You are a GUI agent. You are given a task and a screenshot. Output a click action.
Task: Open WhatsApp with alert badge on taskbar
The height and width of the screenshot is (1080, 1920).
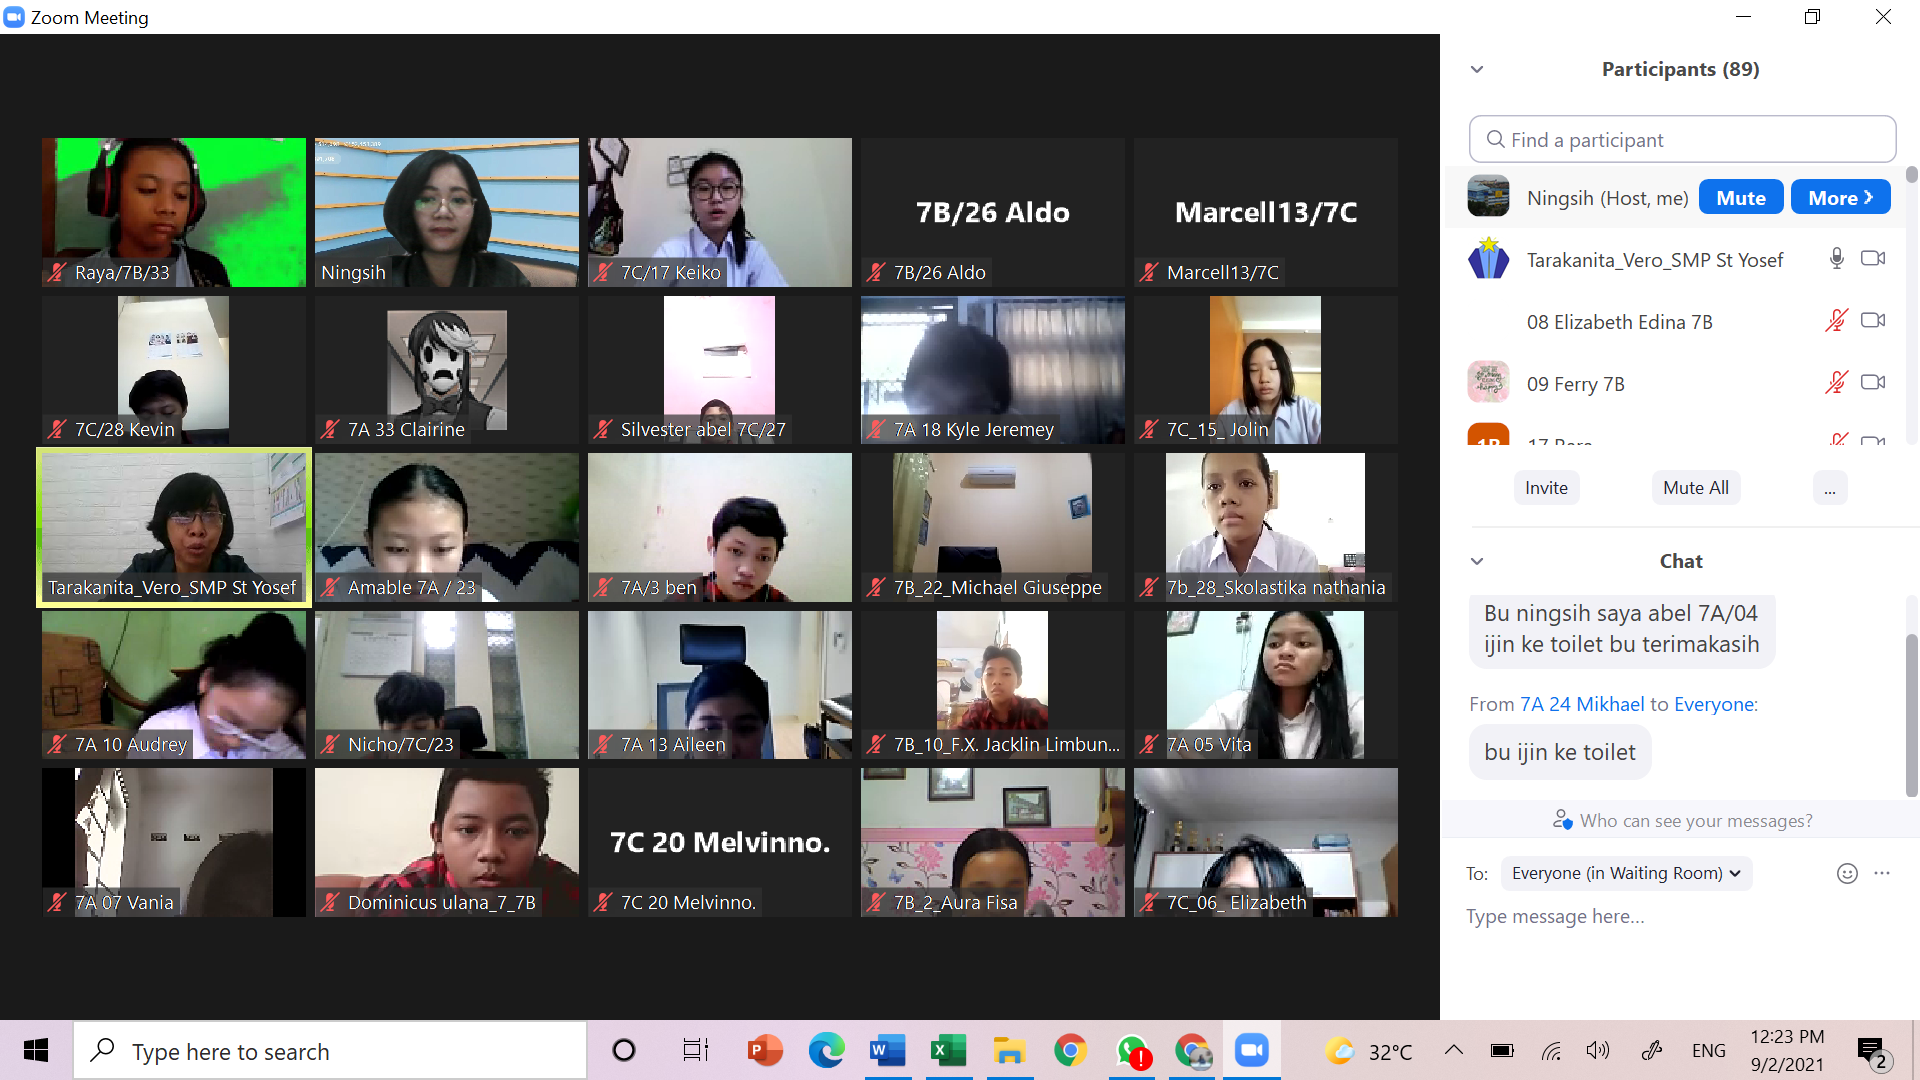coord(1133,1050)
